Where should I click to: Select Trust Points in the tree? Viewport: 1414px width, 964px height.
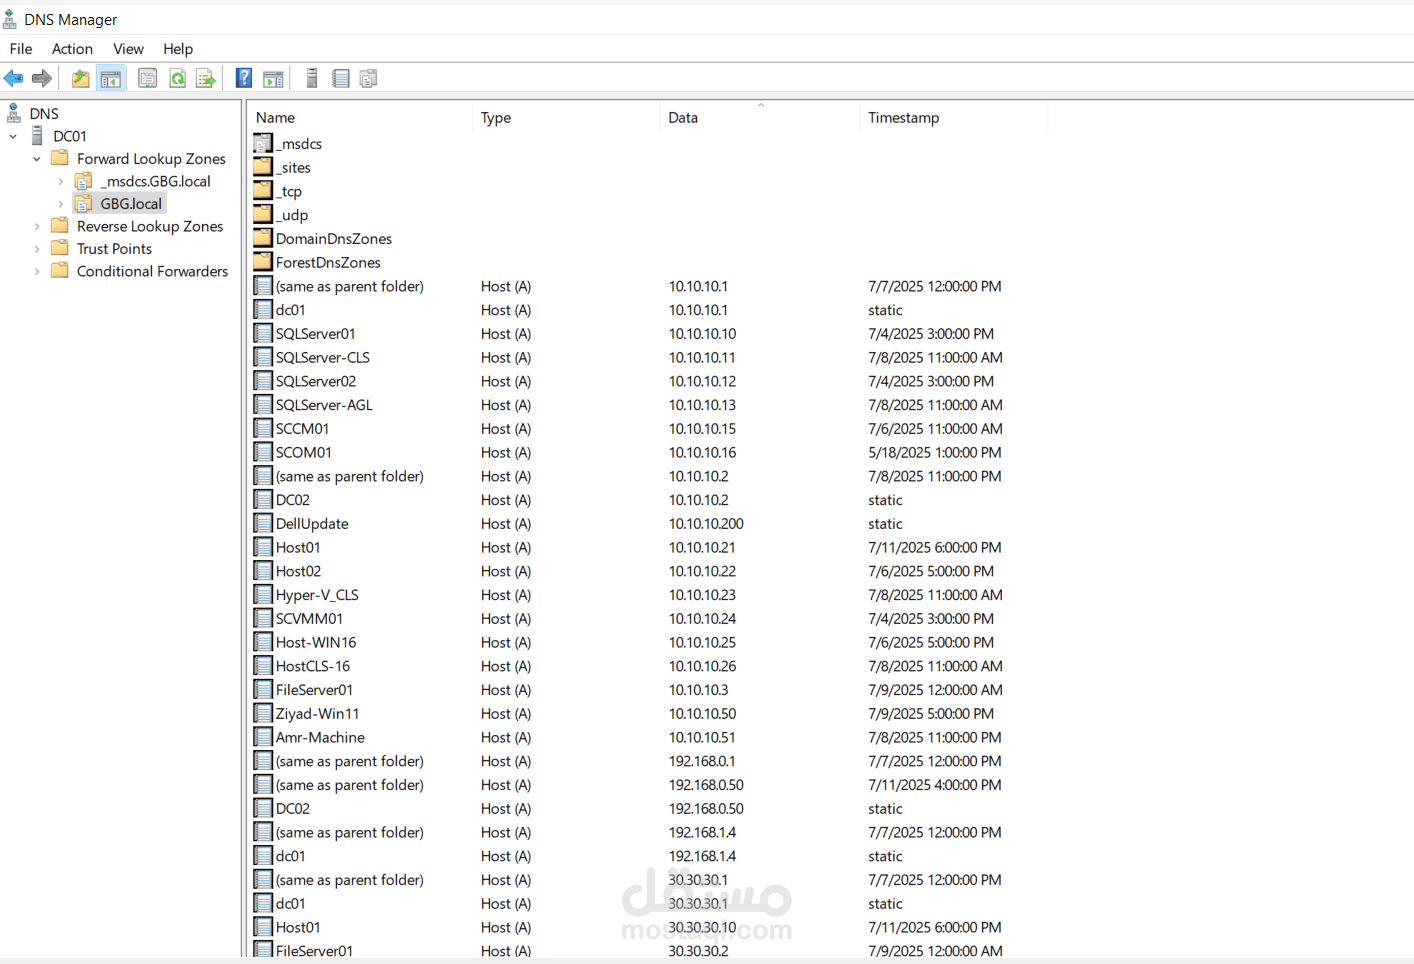click(x=114, y=249)
